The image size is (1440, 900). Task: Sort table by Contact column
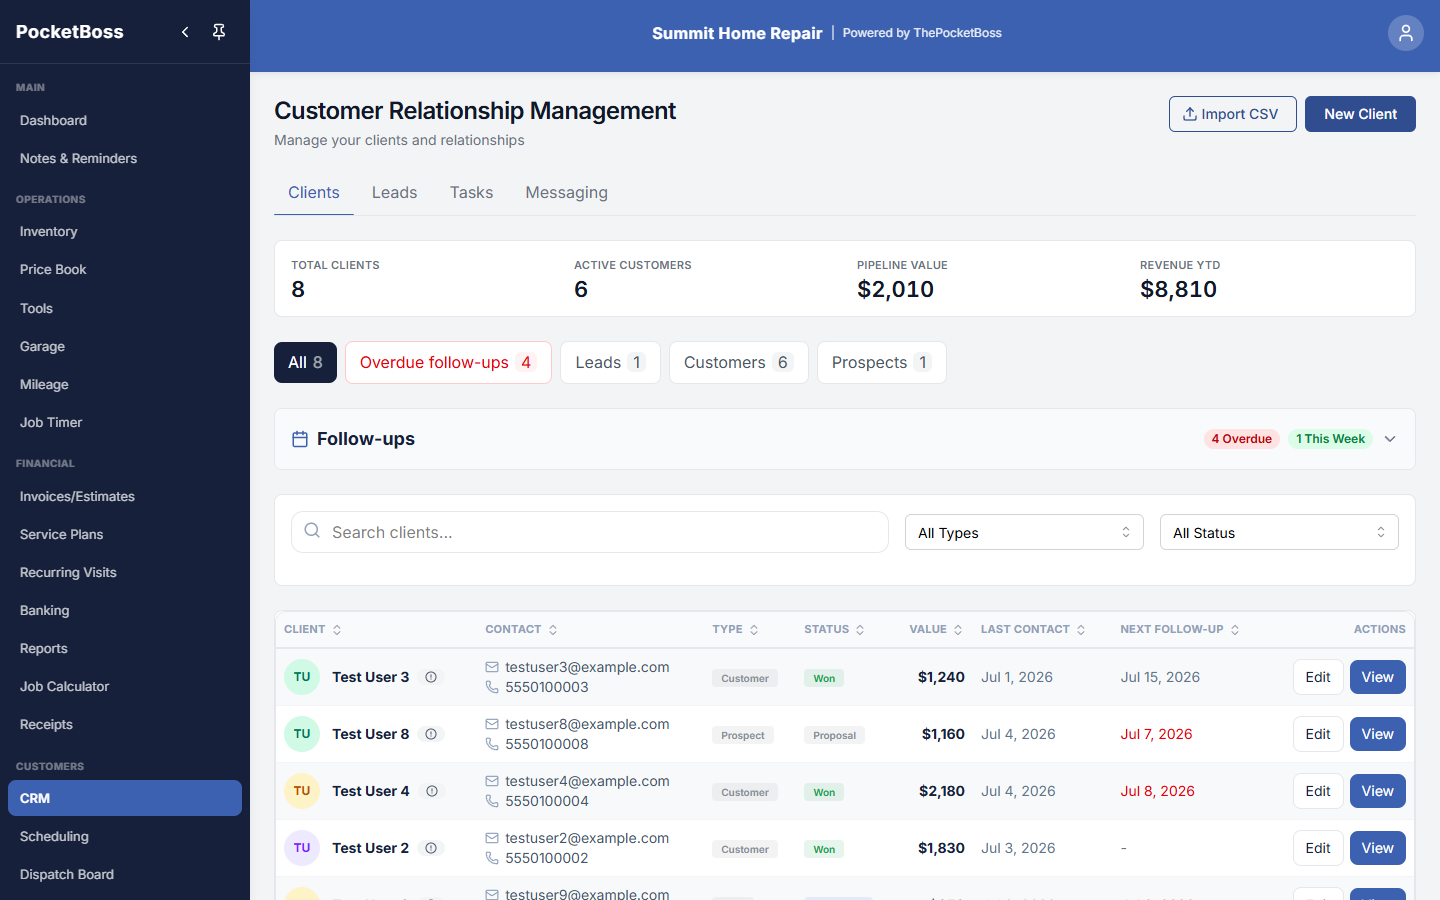pos(522,629)
